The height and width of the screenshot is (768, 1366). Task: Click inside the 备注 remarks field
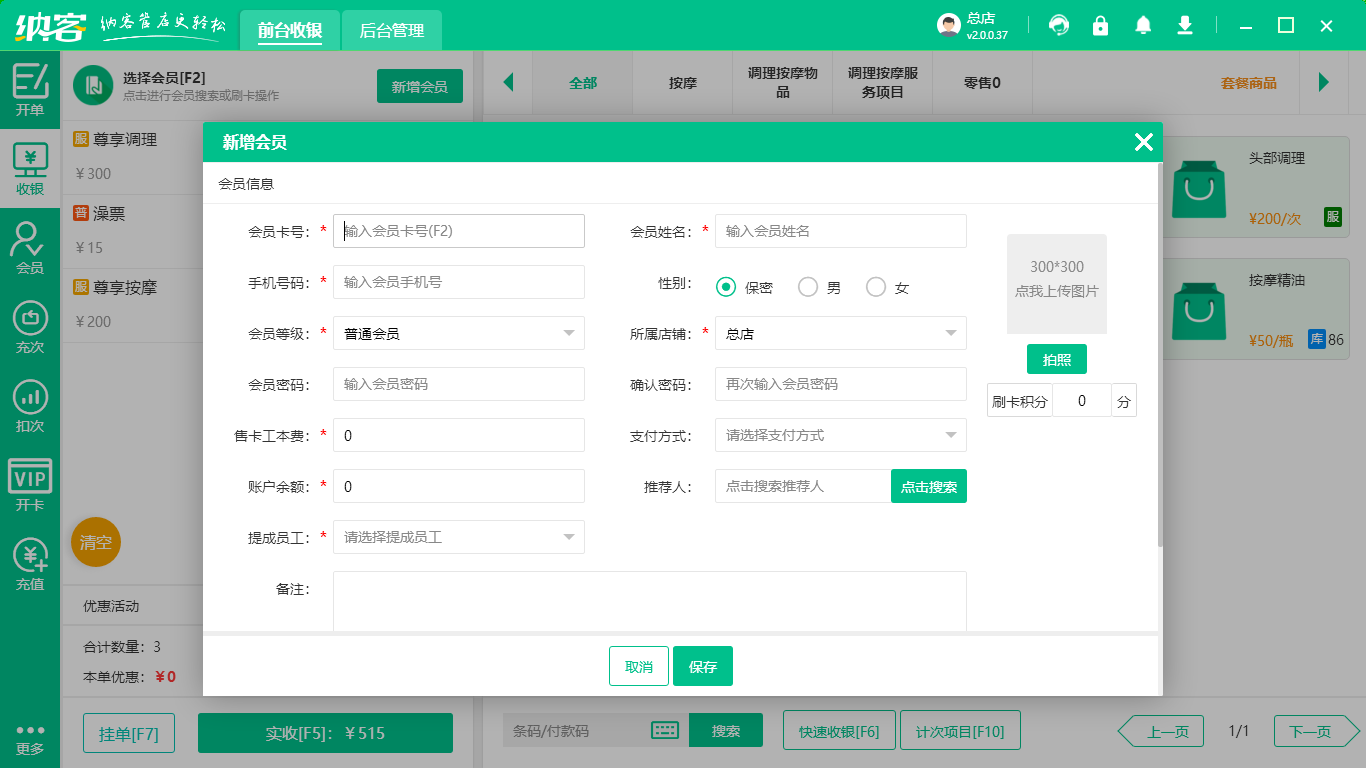click(x=650, y=600)
